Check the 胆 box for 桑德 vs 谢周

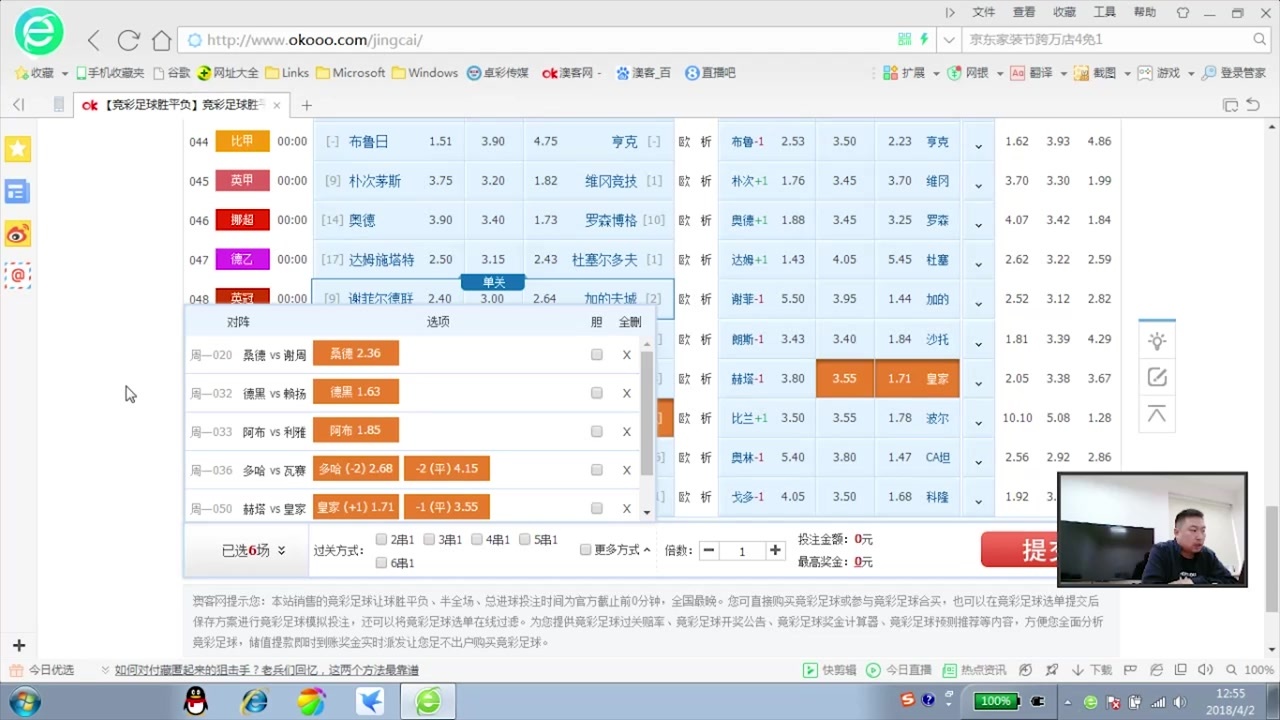597,355
